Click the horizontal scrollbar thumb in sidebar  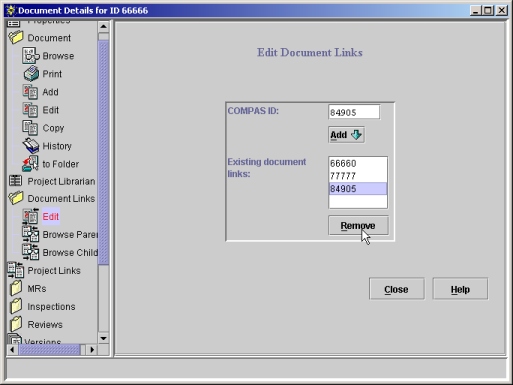50,350
